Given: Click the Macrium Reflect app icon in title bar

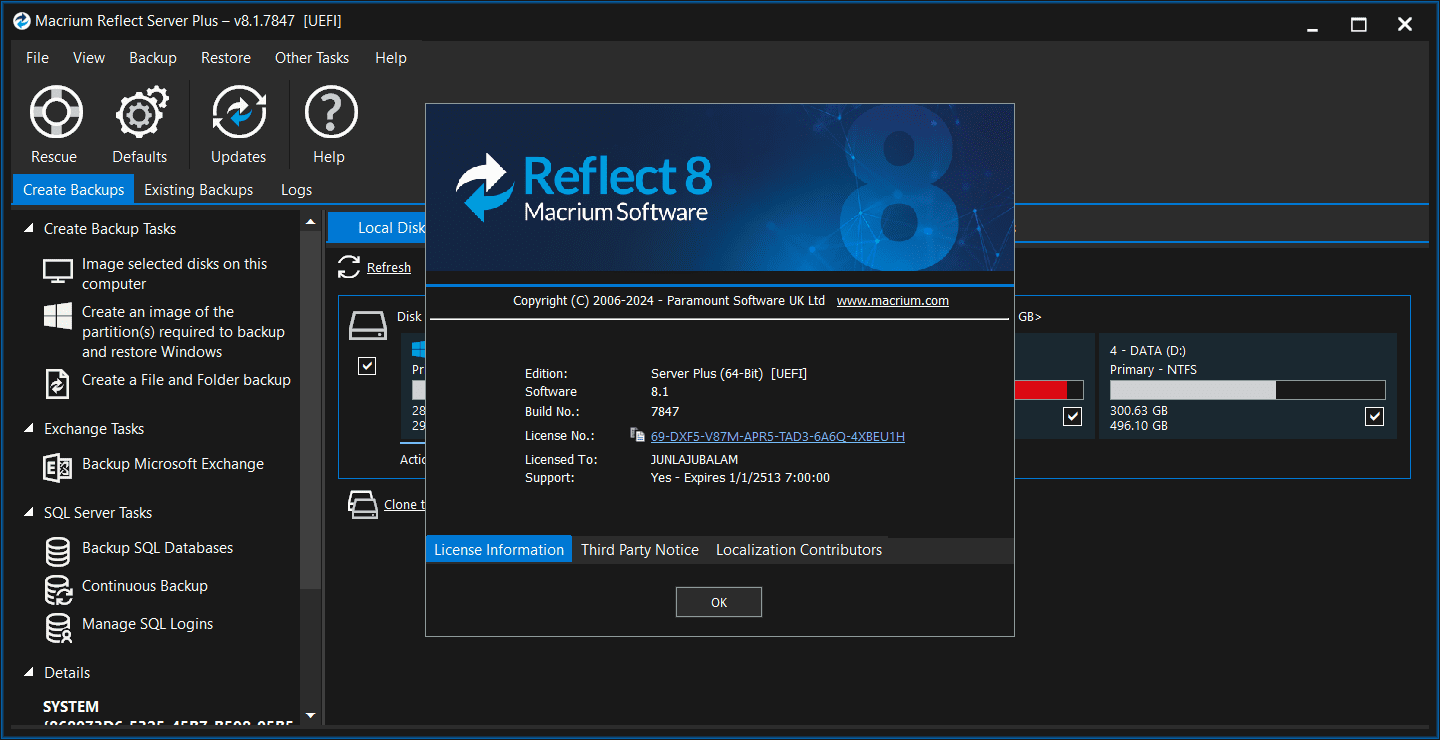Looking at the screenshot, I should tap(21, 21).
